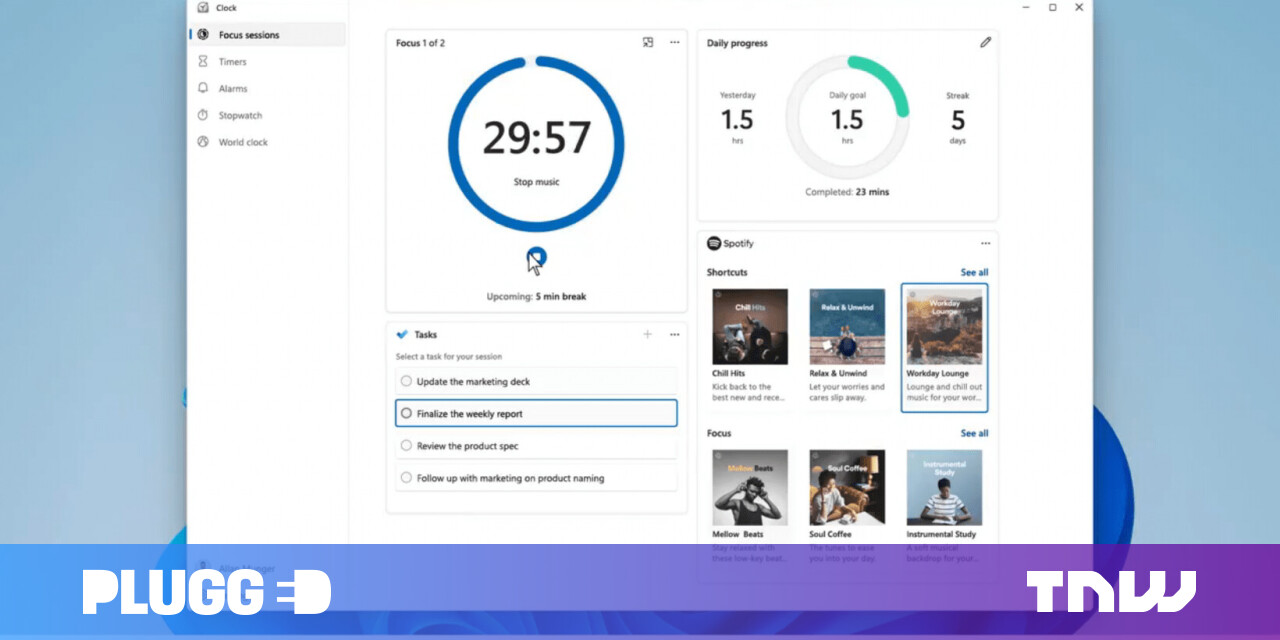Open the Focus panel three-dot menu

point(675,42)
